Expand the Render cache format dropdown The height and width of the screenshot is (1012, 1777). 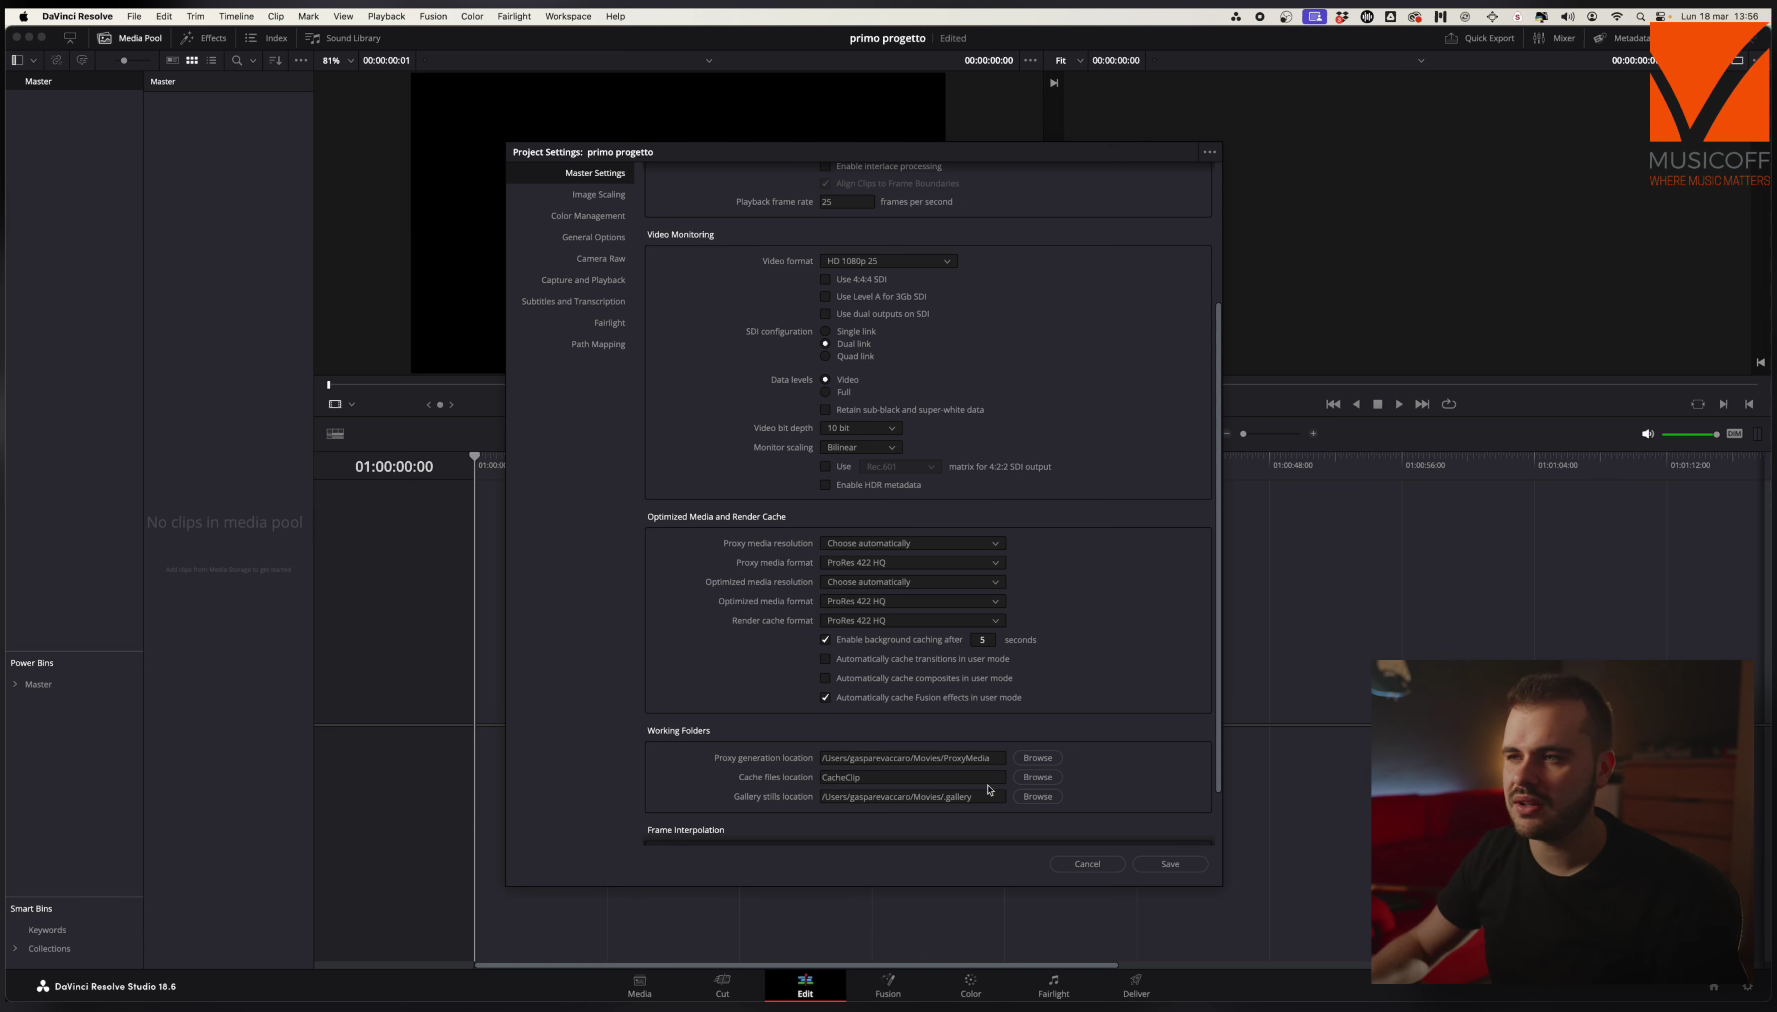(x=912, y=621)
